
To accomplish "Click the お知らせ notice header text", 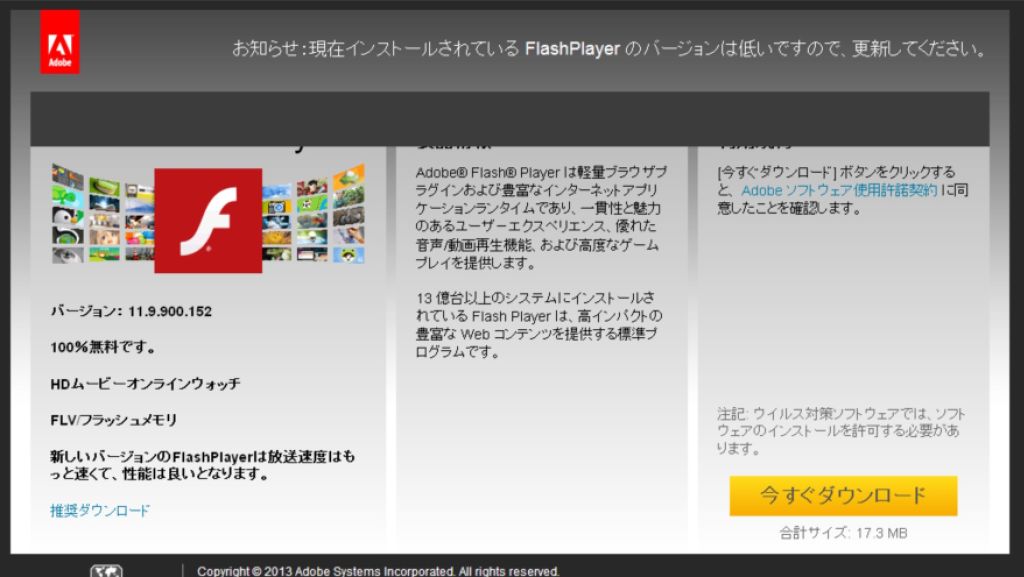I will click(609, 49).
